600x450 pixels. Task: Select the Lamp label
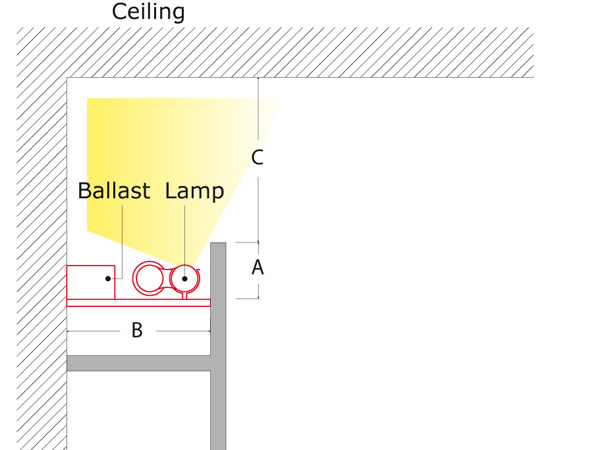point(194,191)
